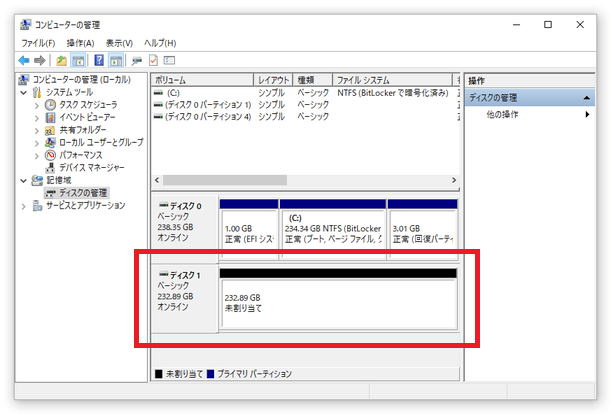Click the Back arrow in the toolbar

click(x=24, y=61)
